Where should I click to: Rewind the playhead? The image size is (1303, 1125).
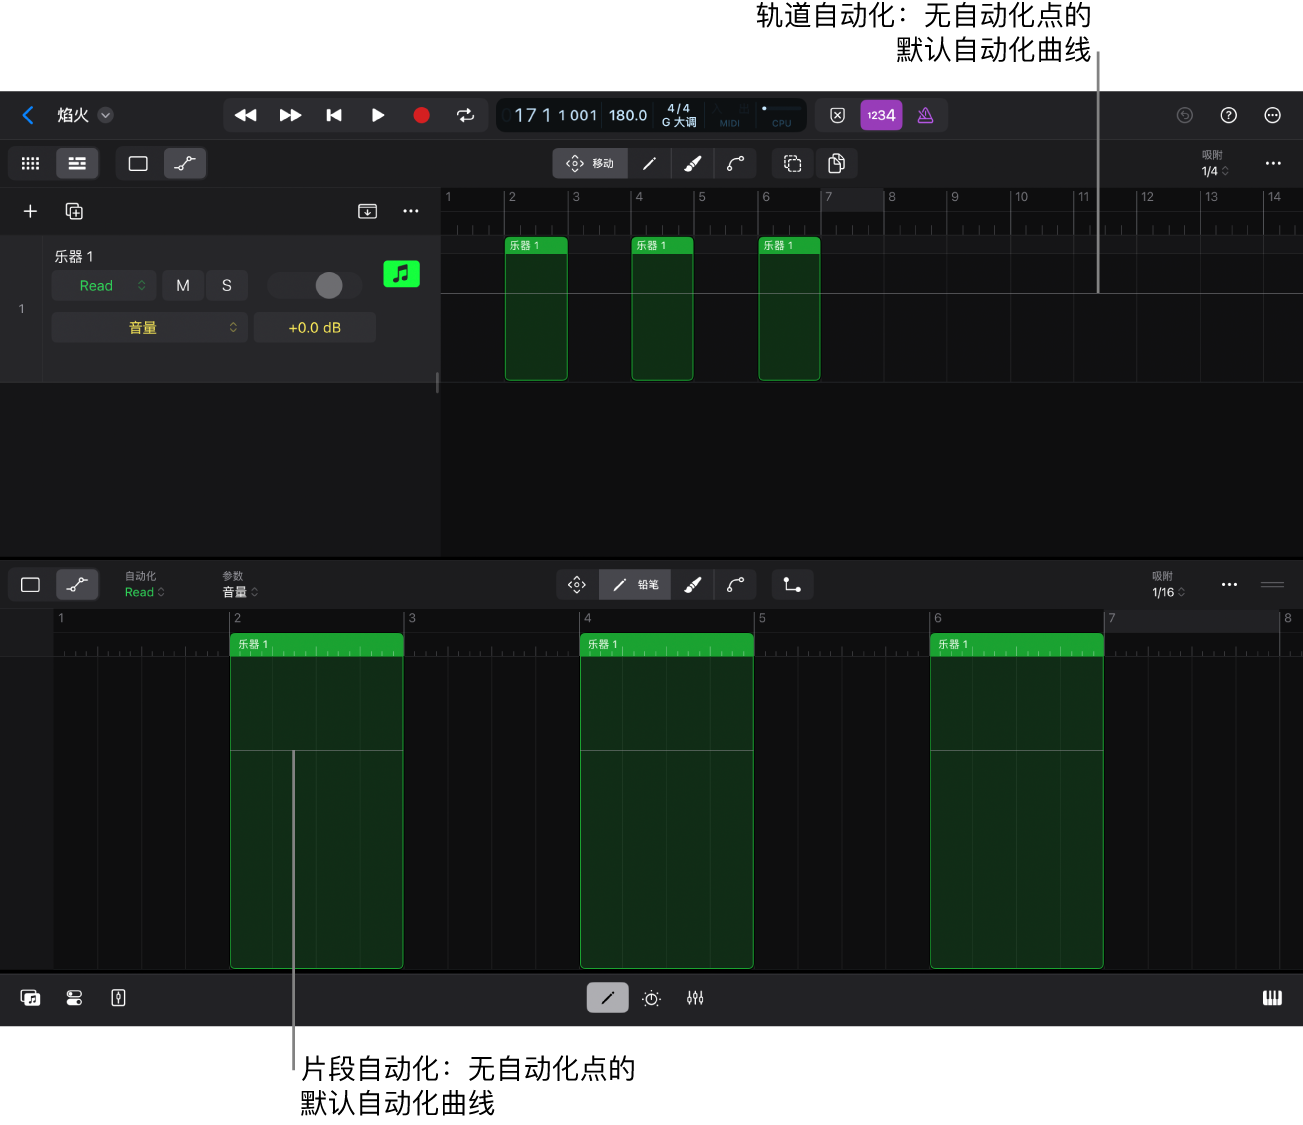click(245, 115)
